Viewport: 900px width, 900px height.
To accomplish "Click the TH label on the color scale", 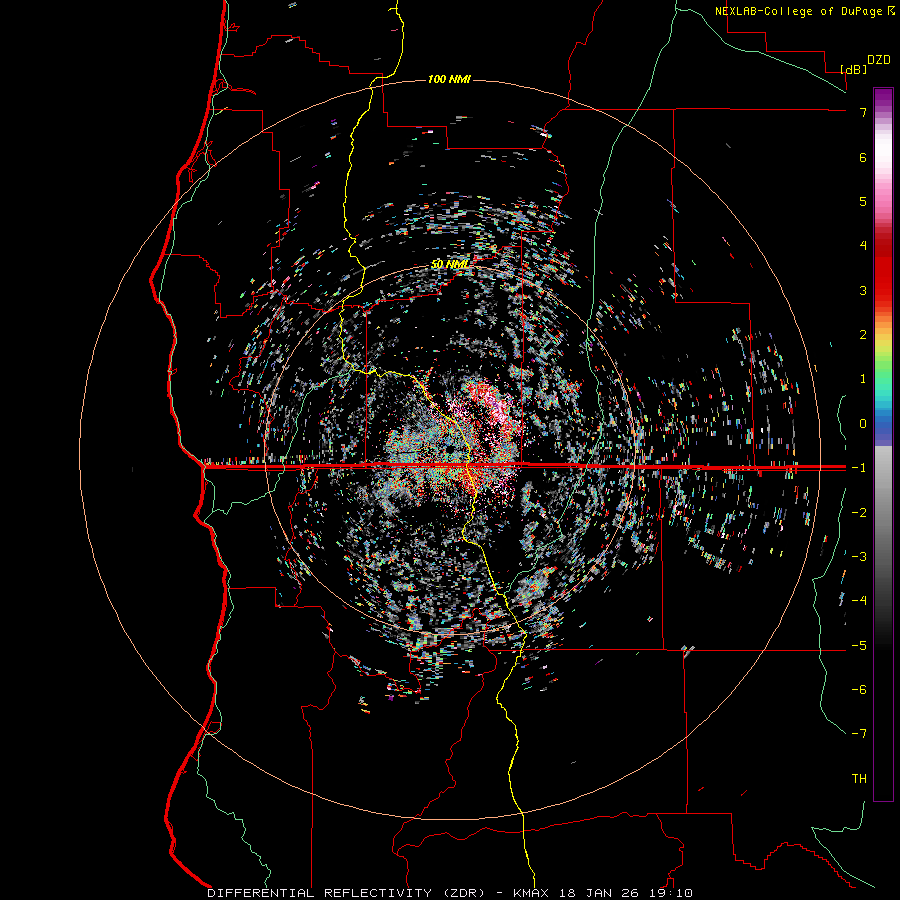I will [x=859, y=779].
